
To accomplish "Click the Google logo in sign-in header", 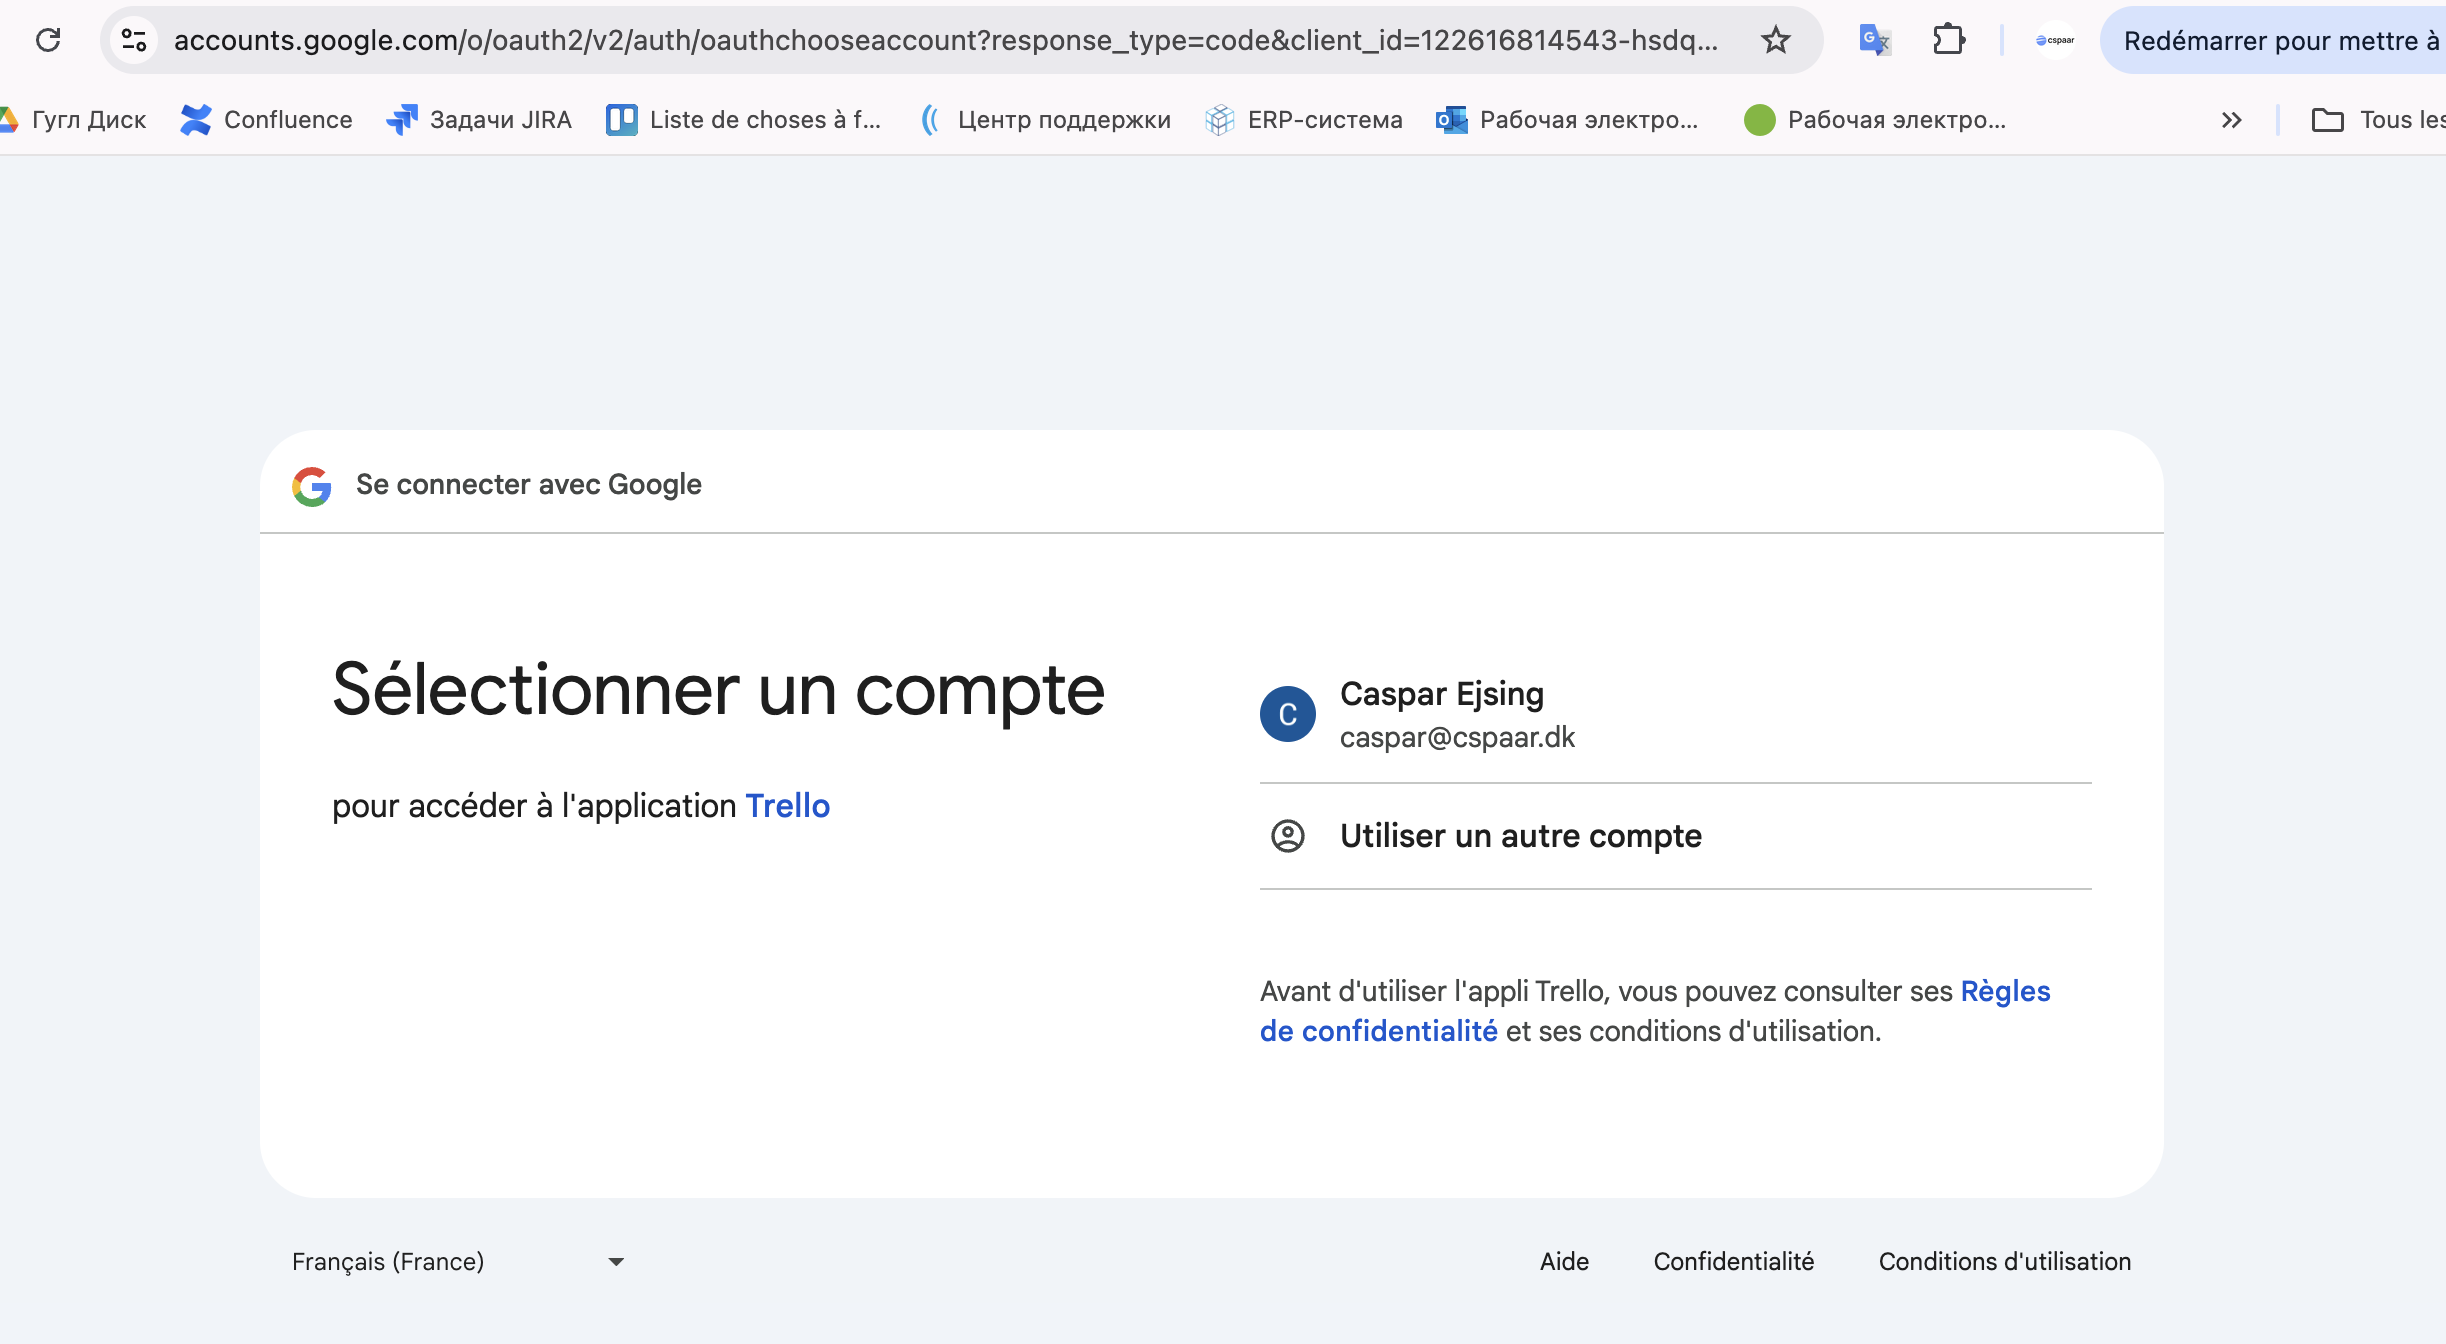I will click(x=312, y=486).
